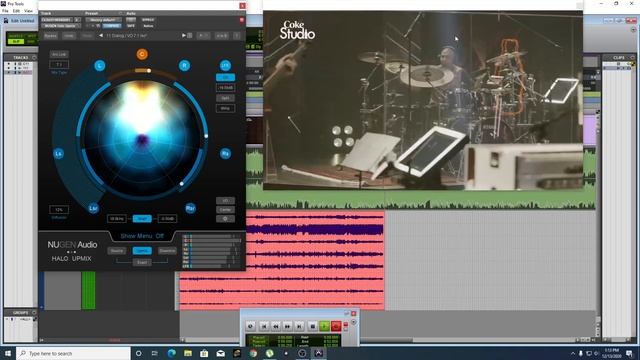Click the Rewind button in the transport
Viewport: 640px width, 360px height.
click(276, 326)
